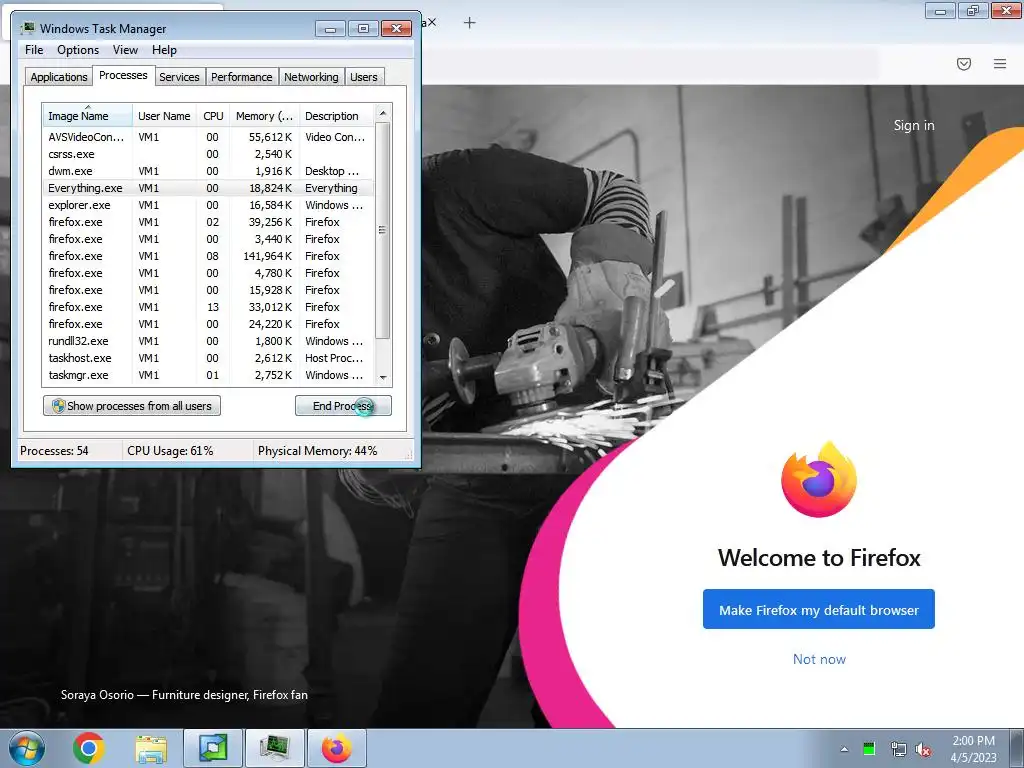Open a new Firefox tab with plus icon

click(470, 23)
